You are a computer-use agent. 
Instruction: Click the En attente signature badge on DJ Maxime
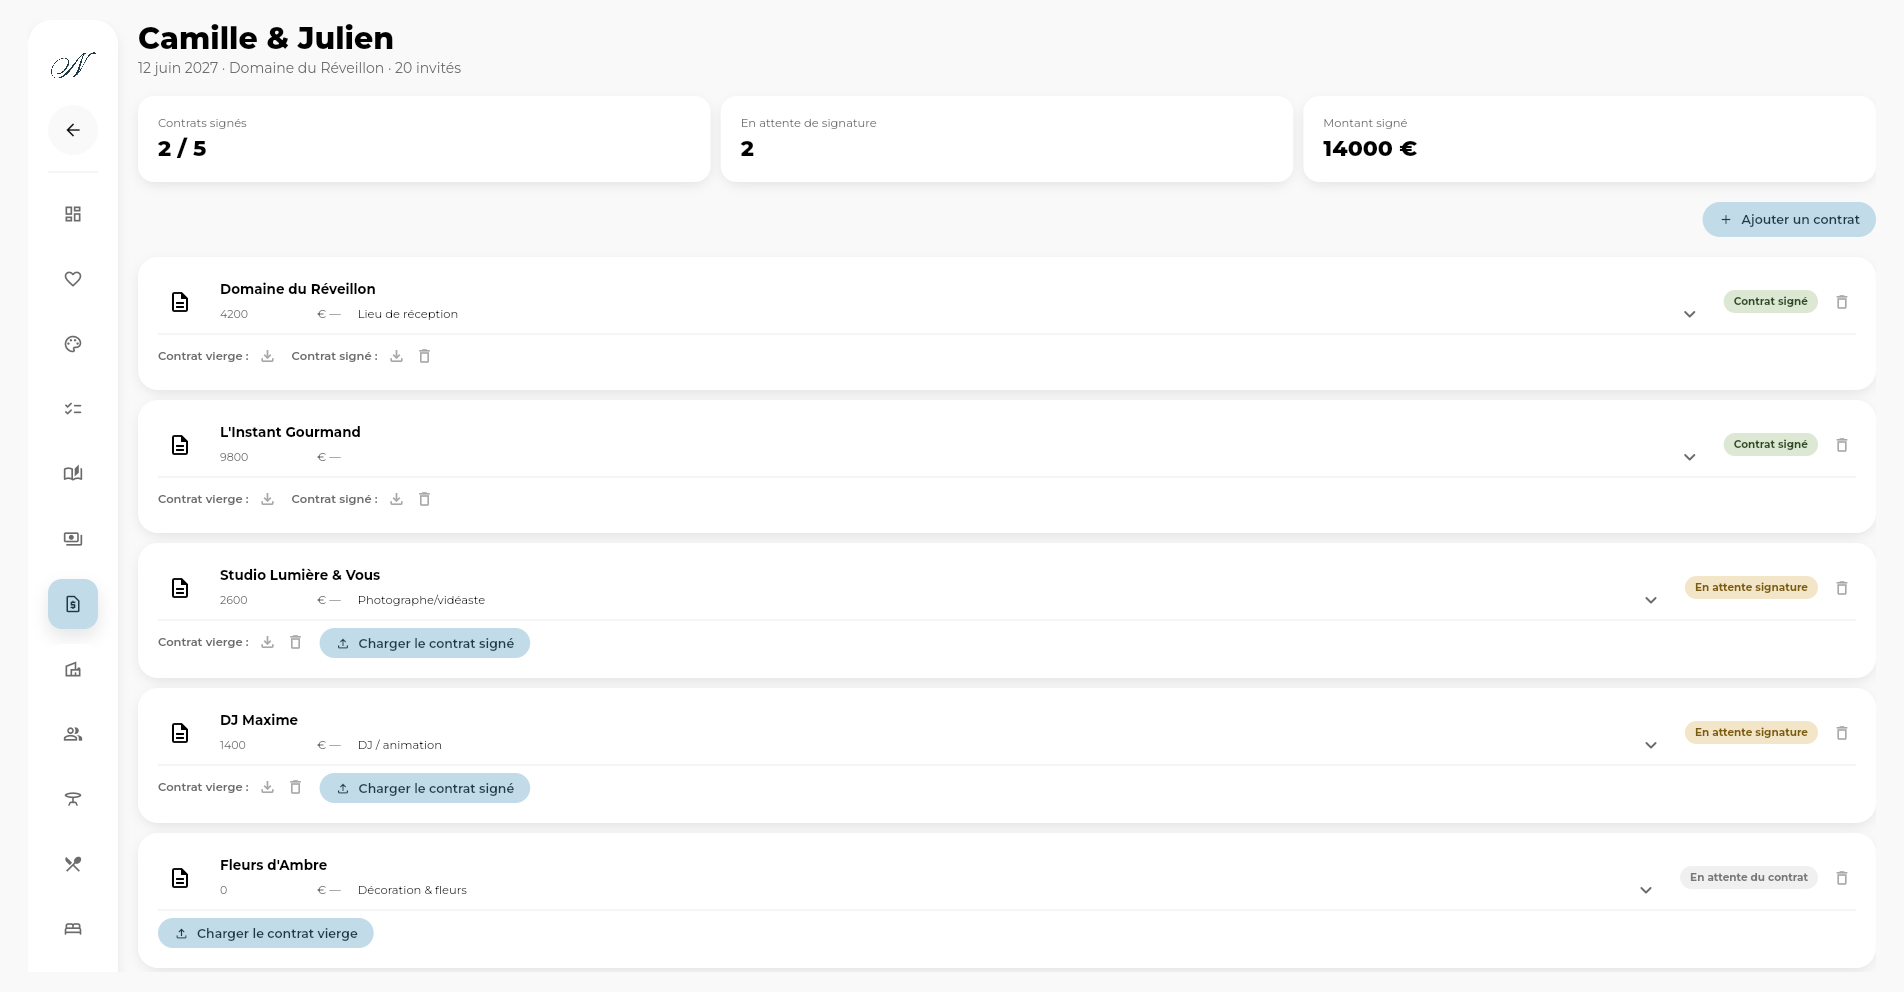click(1751, 732)
